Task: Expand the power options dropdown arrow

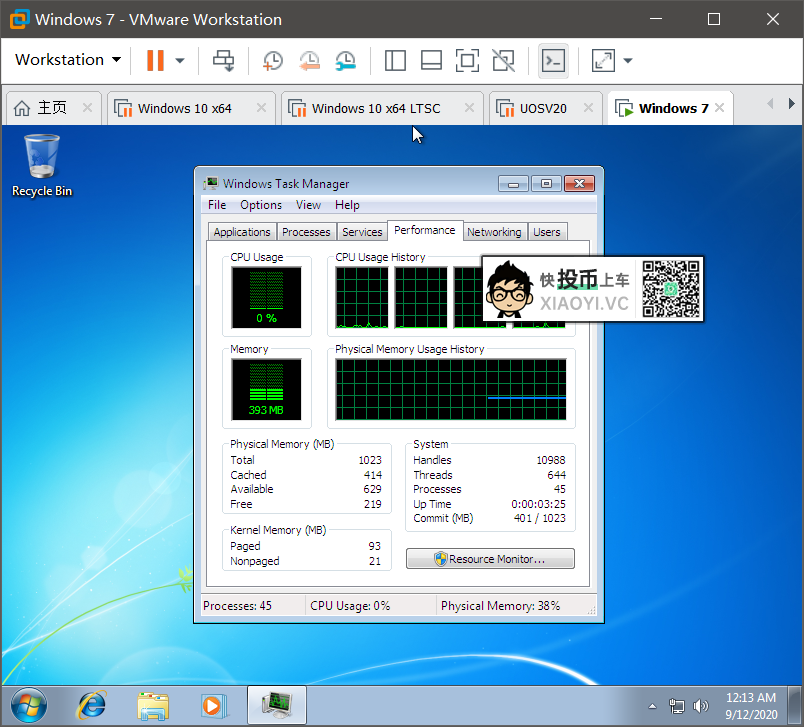Action: pyautogui.click(x=180, y=60)
